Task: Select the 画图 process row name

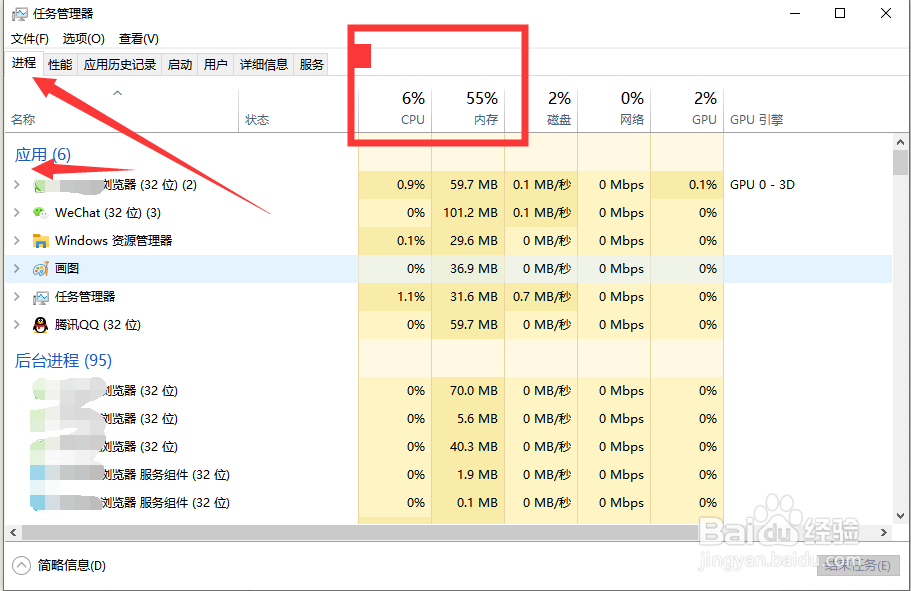Action: click(x=67, y=268)
